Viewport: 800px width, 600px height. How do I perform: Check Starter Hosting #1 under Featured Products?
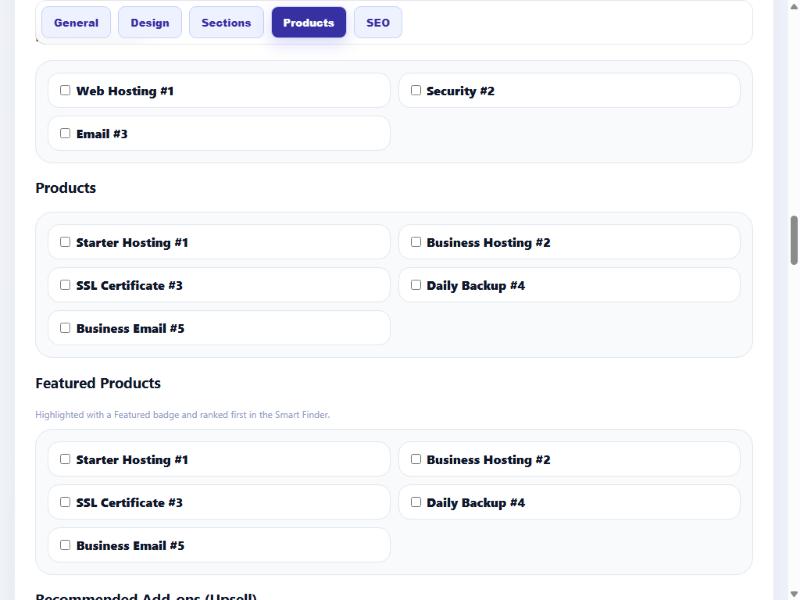pos(65,459)
